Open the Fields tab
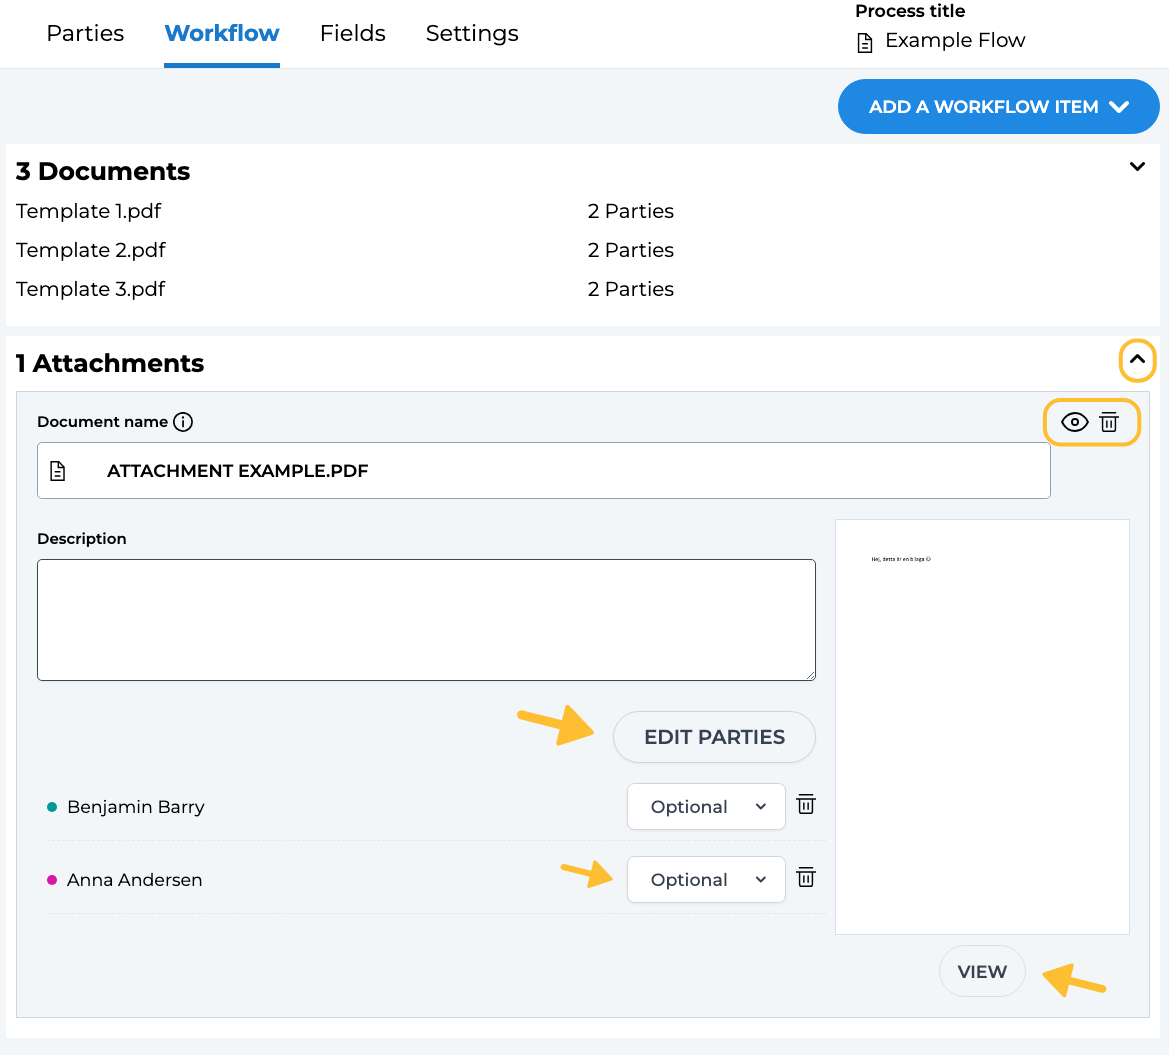The image size is (1169, 1055). [x=352, y=33]
